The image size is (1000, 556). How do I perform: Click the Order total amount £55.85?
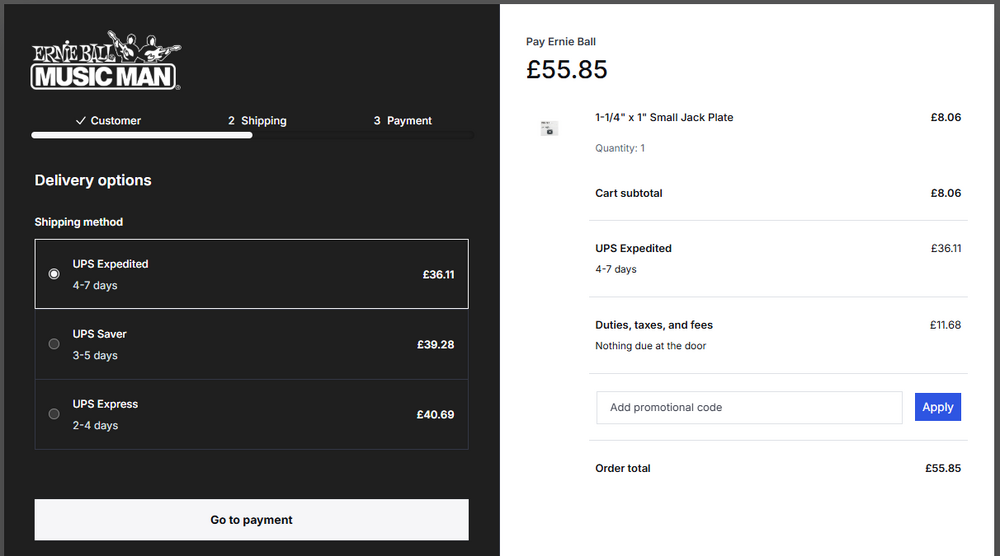tap(942, 468)
